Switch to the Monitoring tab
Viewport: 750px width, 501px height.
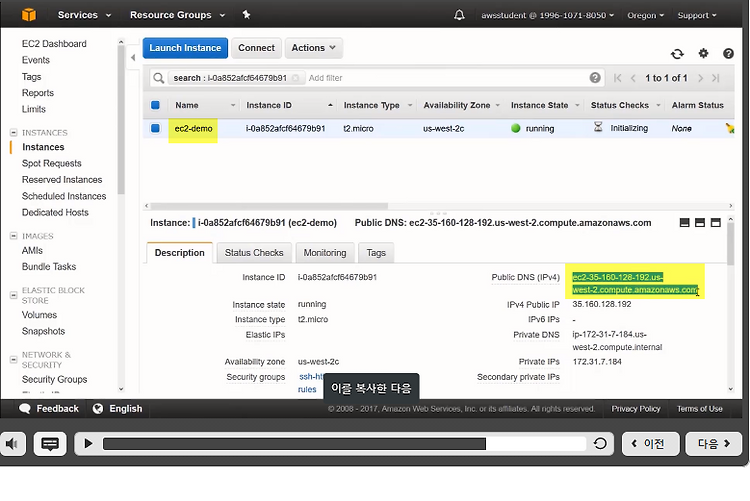point(325,253)
